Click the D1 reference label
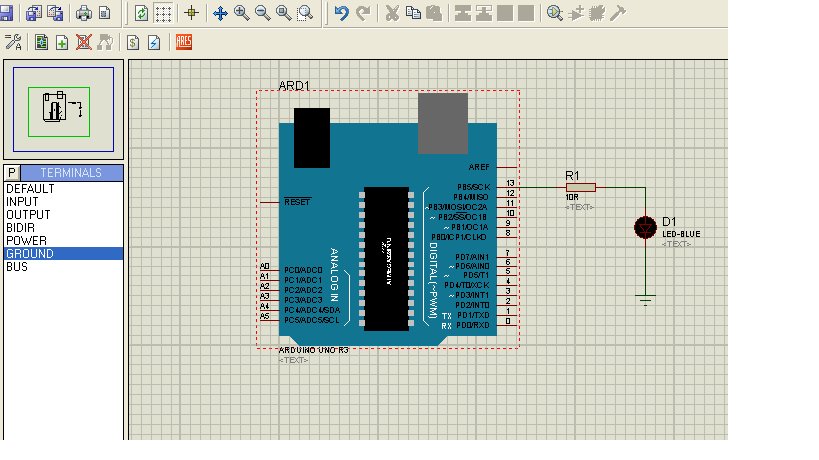Screen dimensions: 819x460 coord(669,221)
